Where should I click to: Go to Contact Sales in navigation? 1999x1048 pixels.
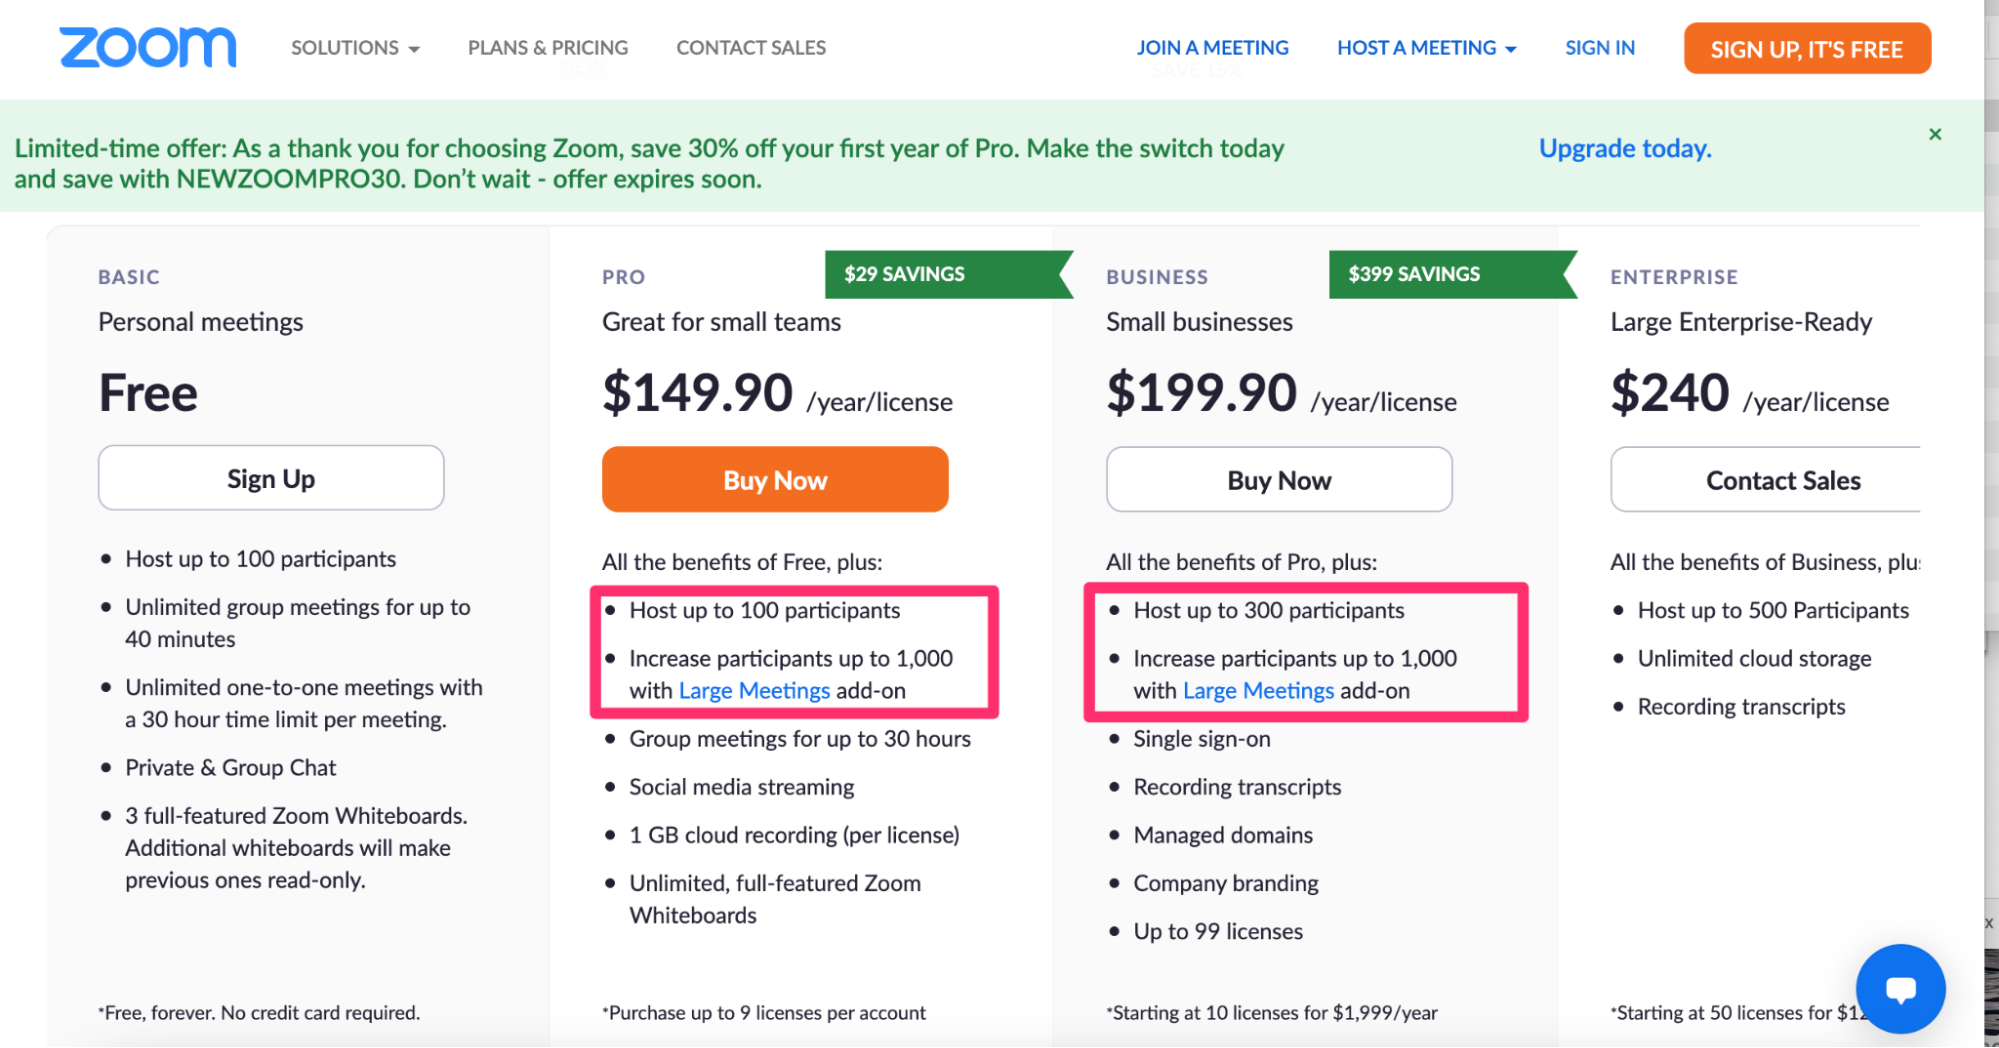(x=751, y=48)
